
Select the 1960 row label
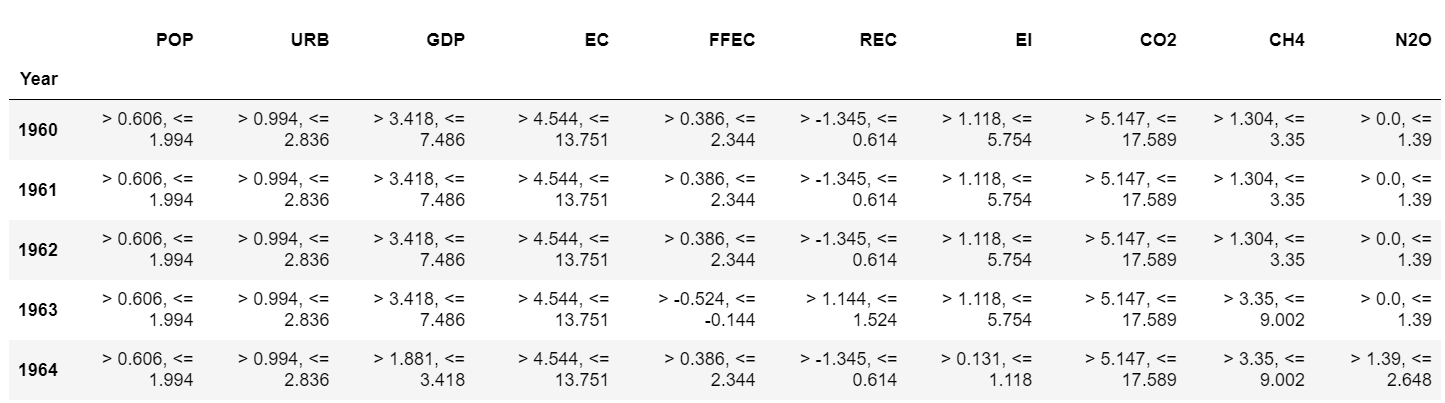tap(38, 130)
